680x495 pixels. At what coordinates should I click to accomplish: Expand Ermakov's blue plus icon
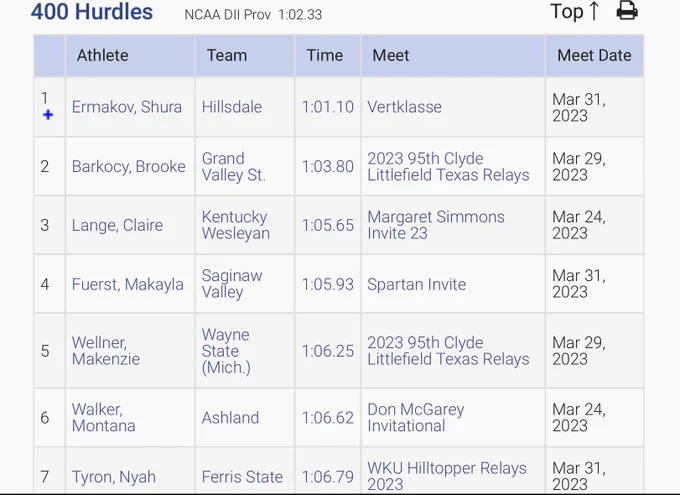pyautogui.click(x=48, y=115)
